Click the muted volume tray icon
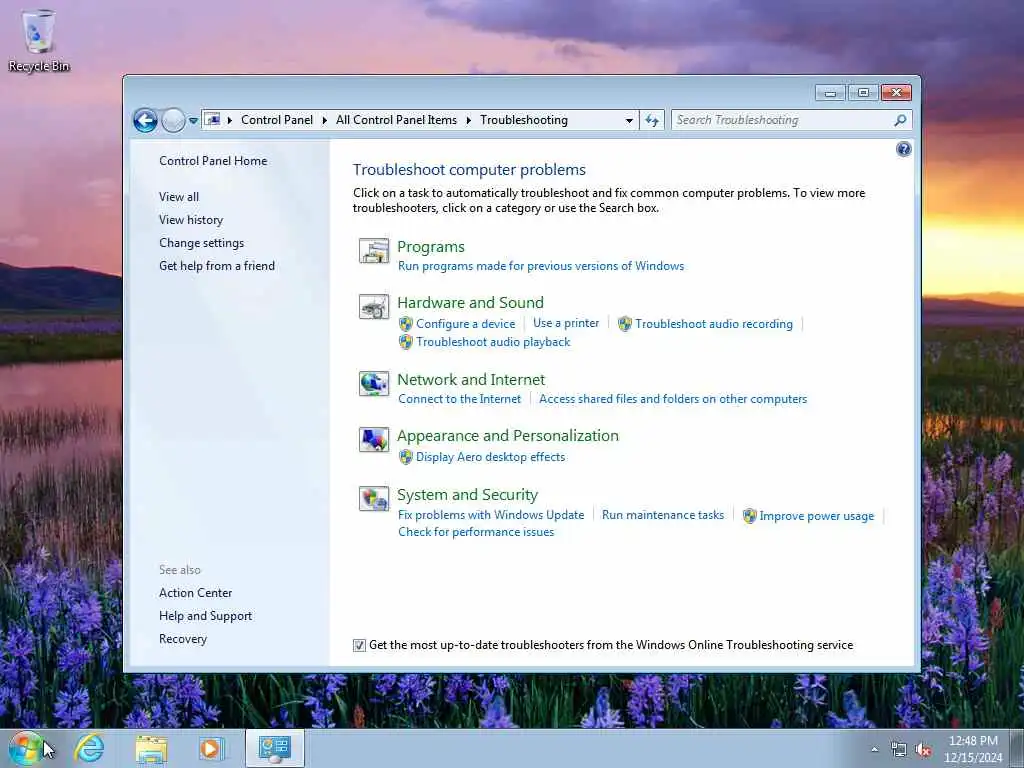Image resolution: width=1024 pixels, height=768 pixels. 923,750
